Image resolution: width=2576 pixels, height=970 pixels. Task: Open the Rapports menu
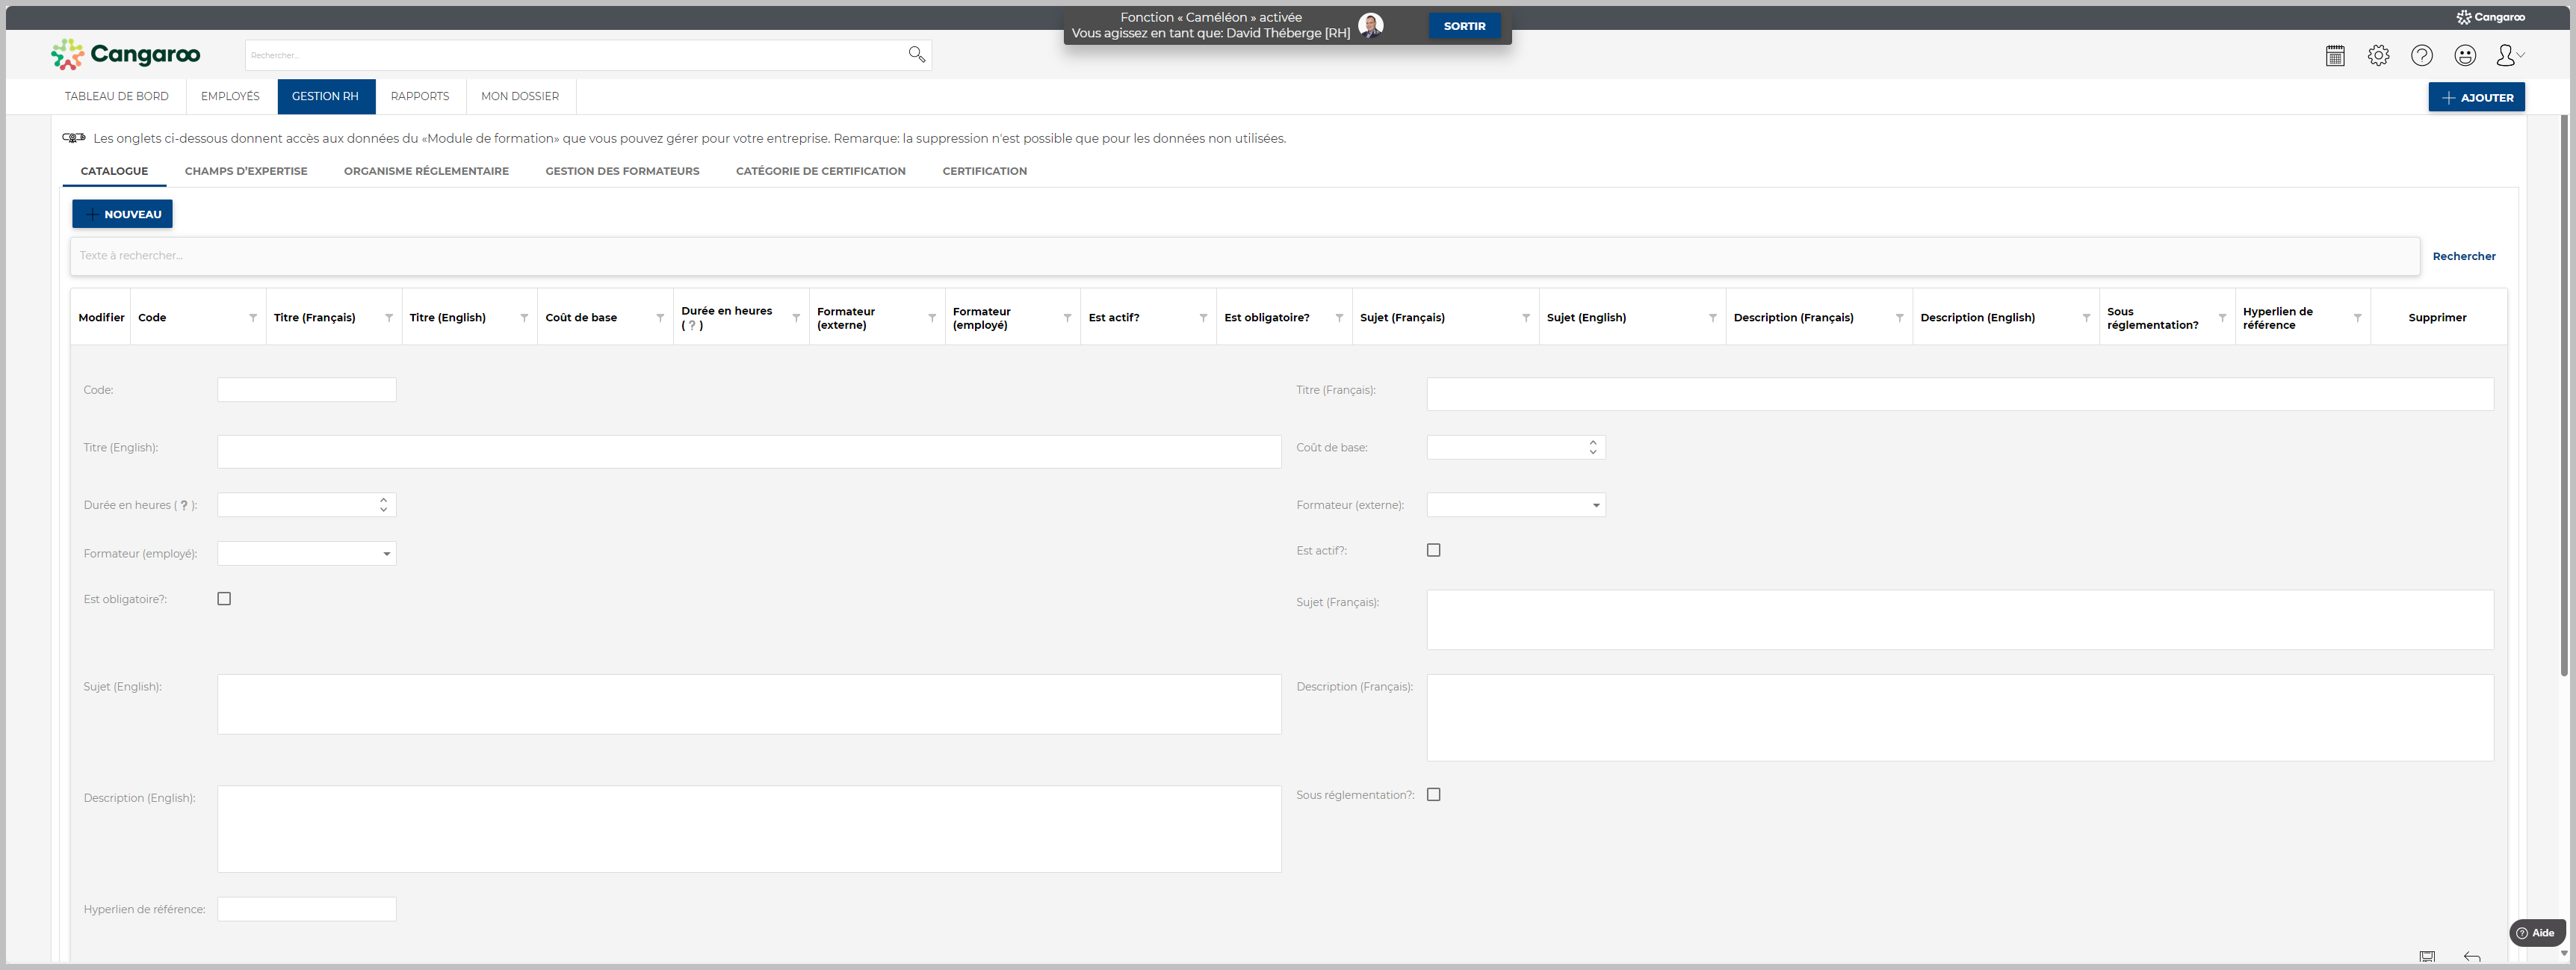419,97
